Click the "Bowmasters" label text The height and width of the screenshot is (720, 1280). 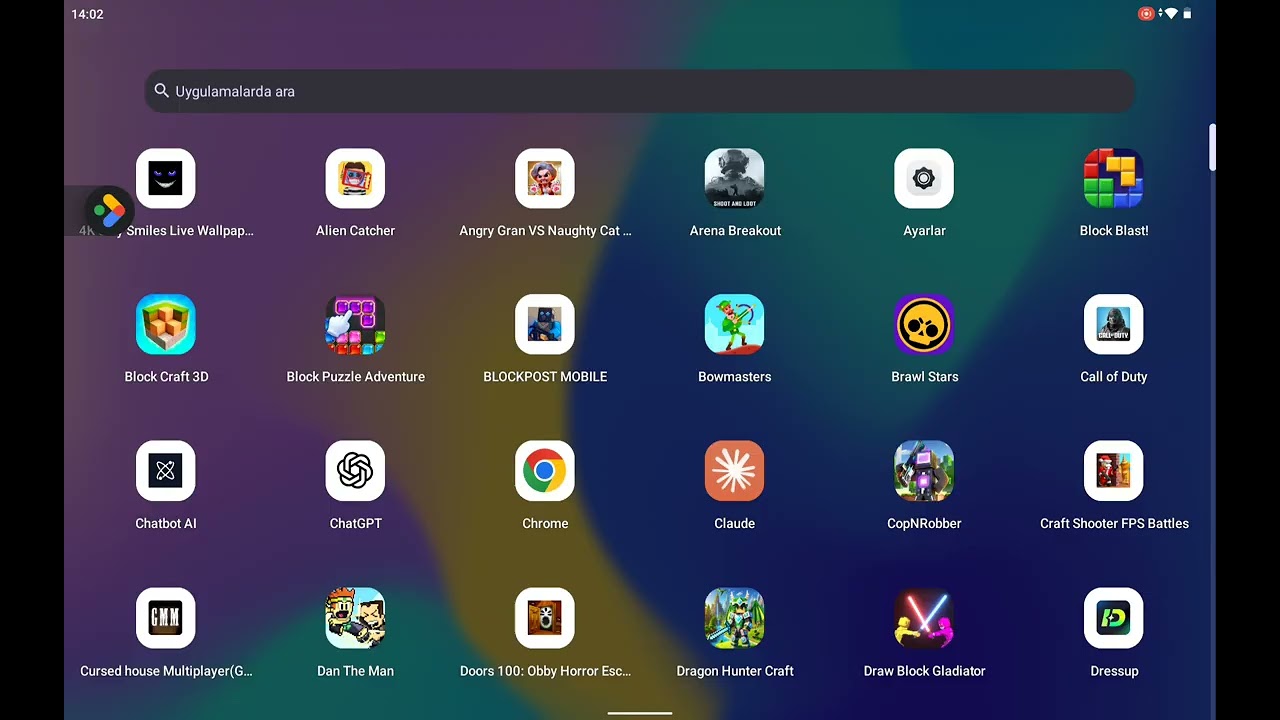tap(735, 377)
